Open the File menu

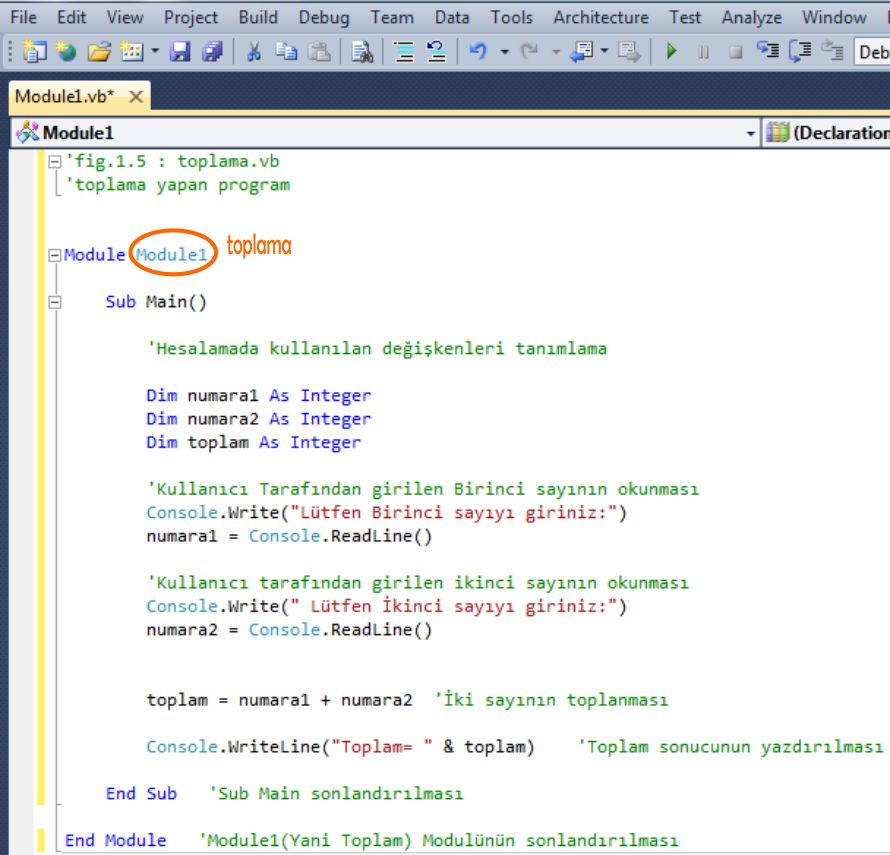pos(24,18)
